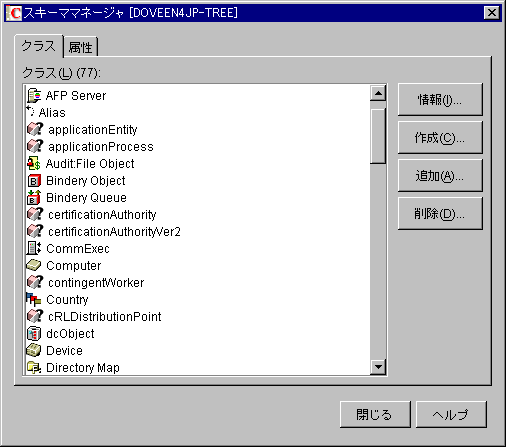Select Directory Map class entry
506x447 pixels.
(83, 368)
